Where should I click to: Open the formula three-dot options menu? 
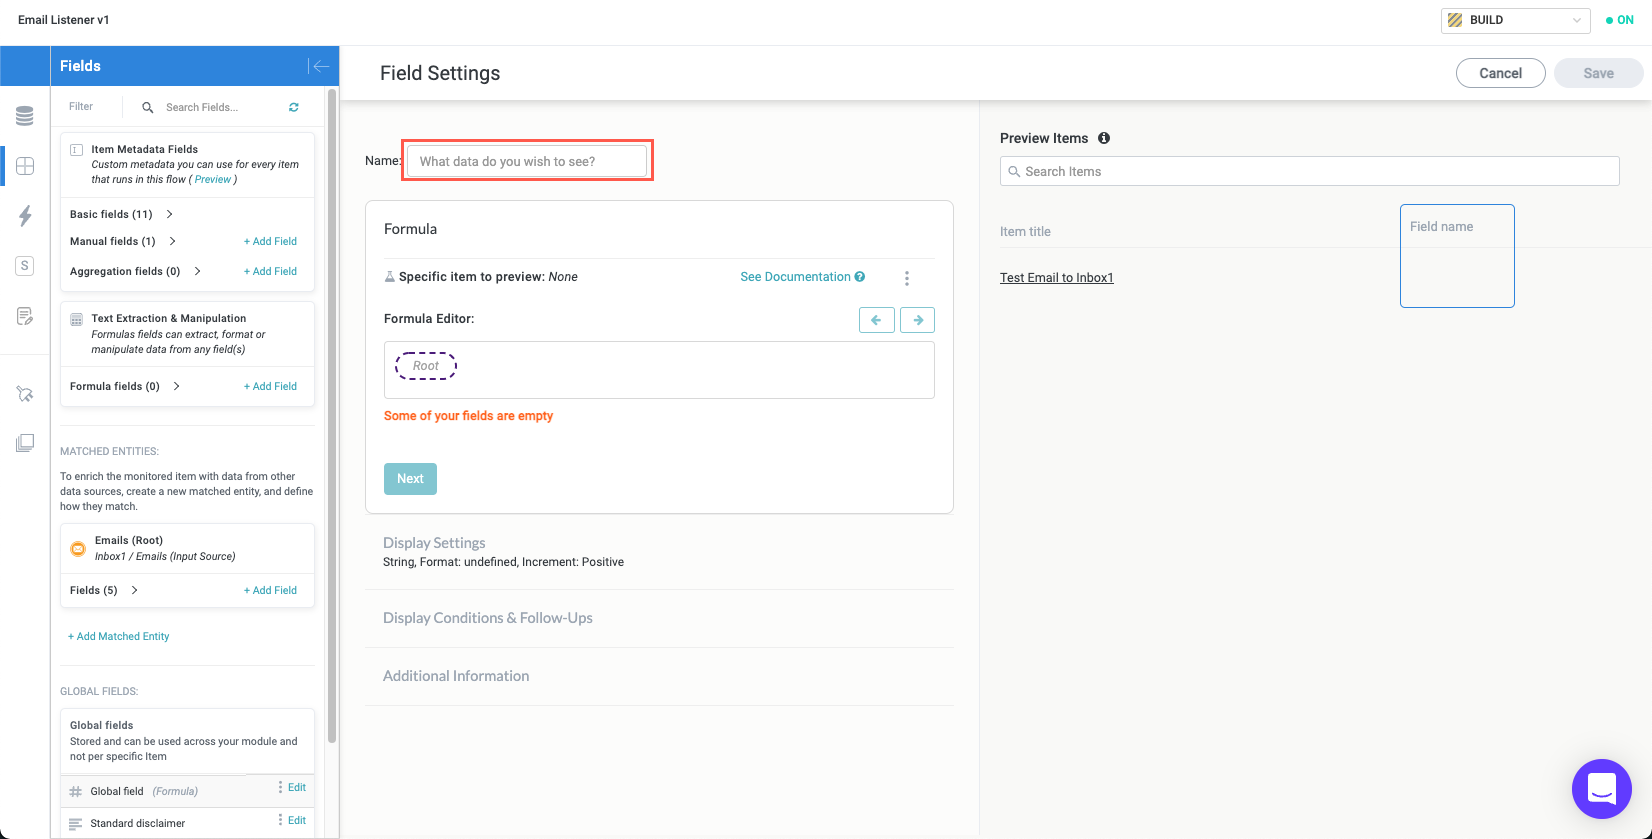[907, 278]
